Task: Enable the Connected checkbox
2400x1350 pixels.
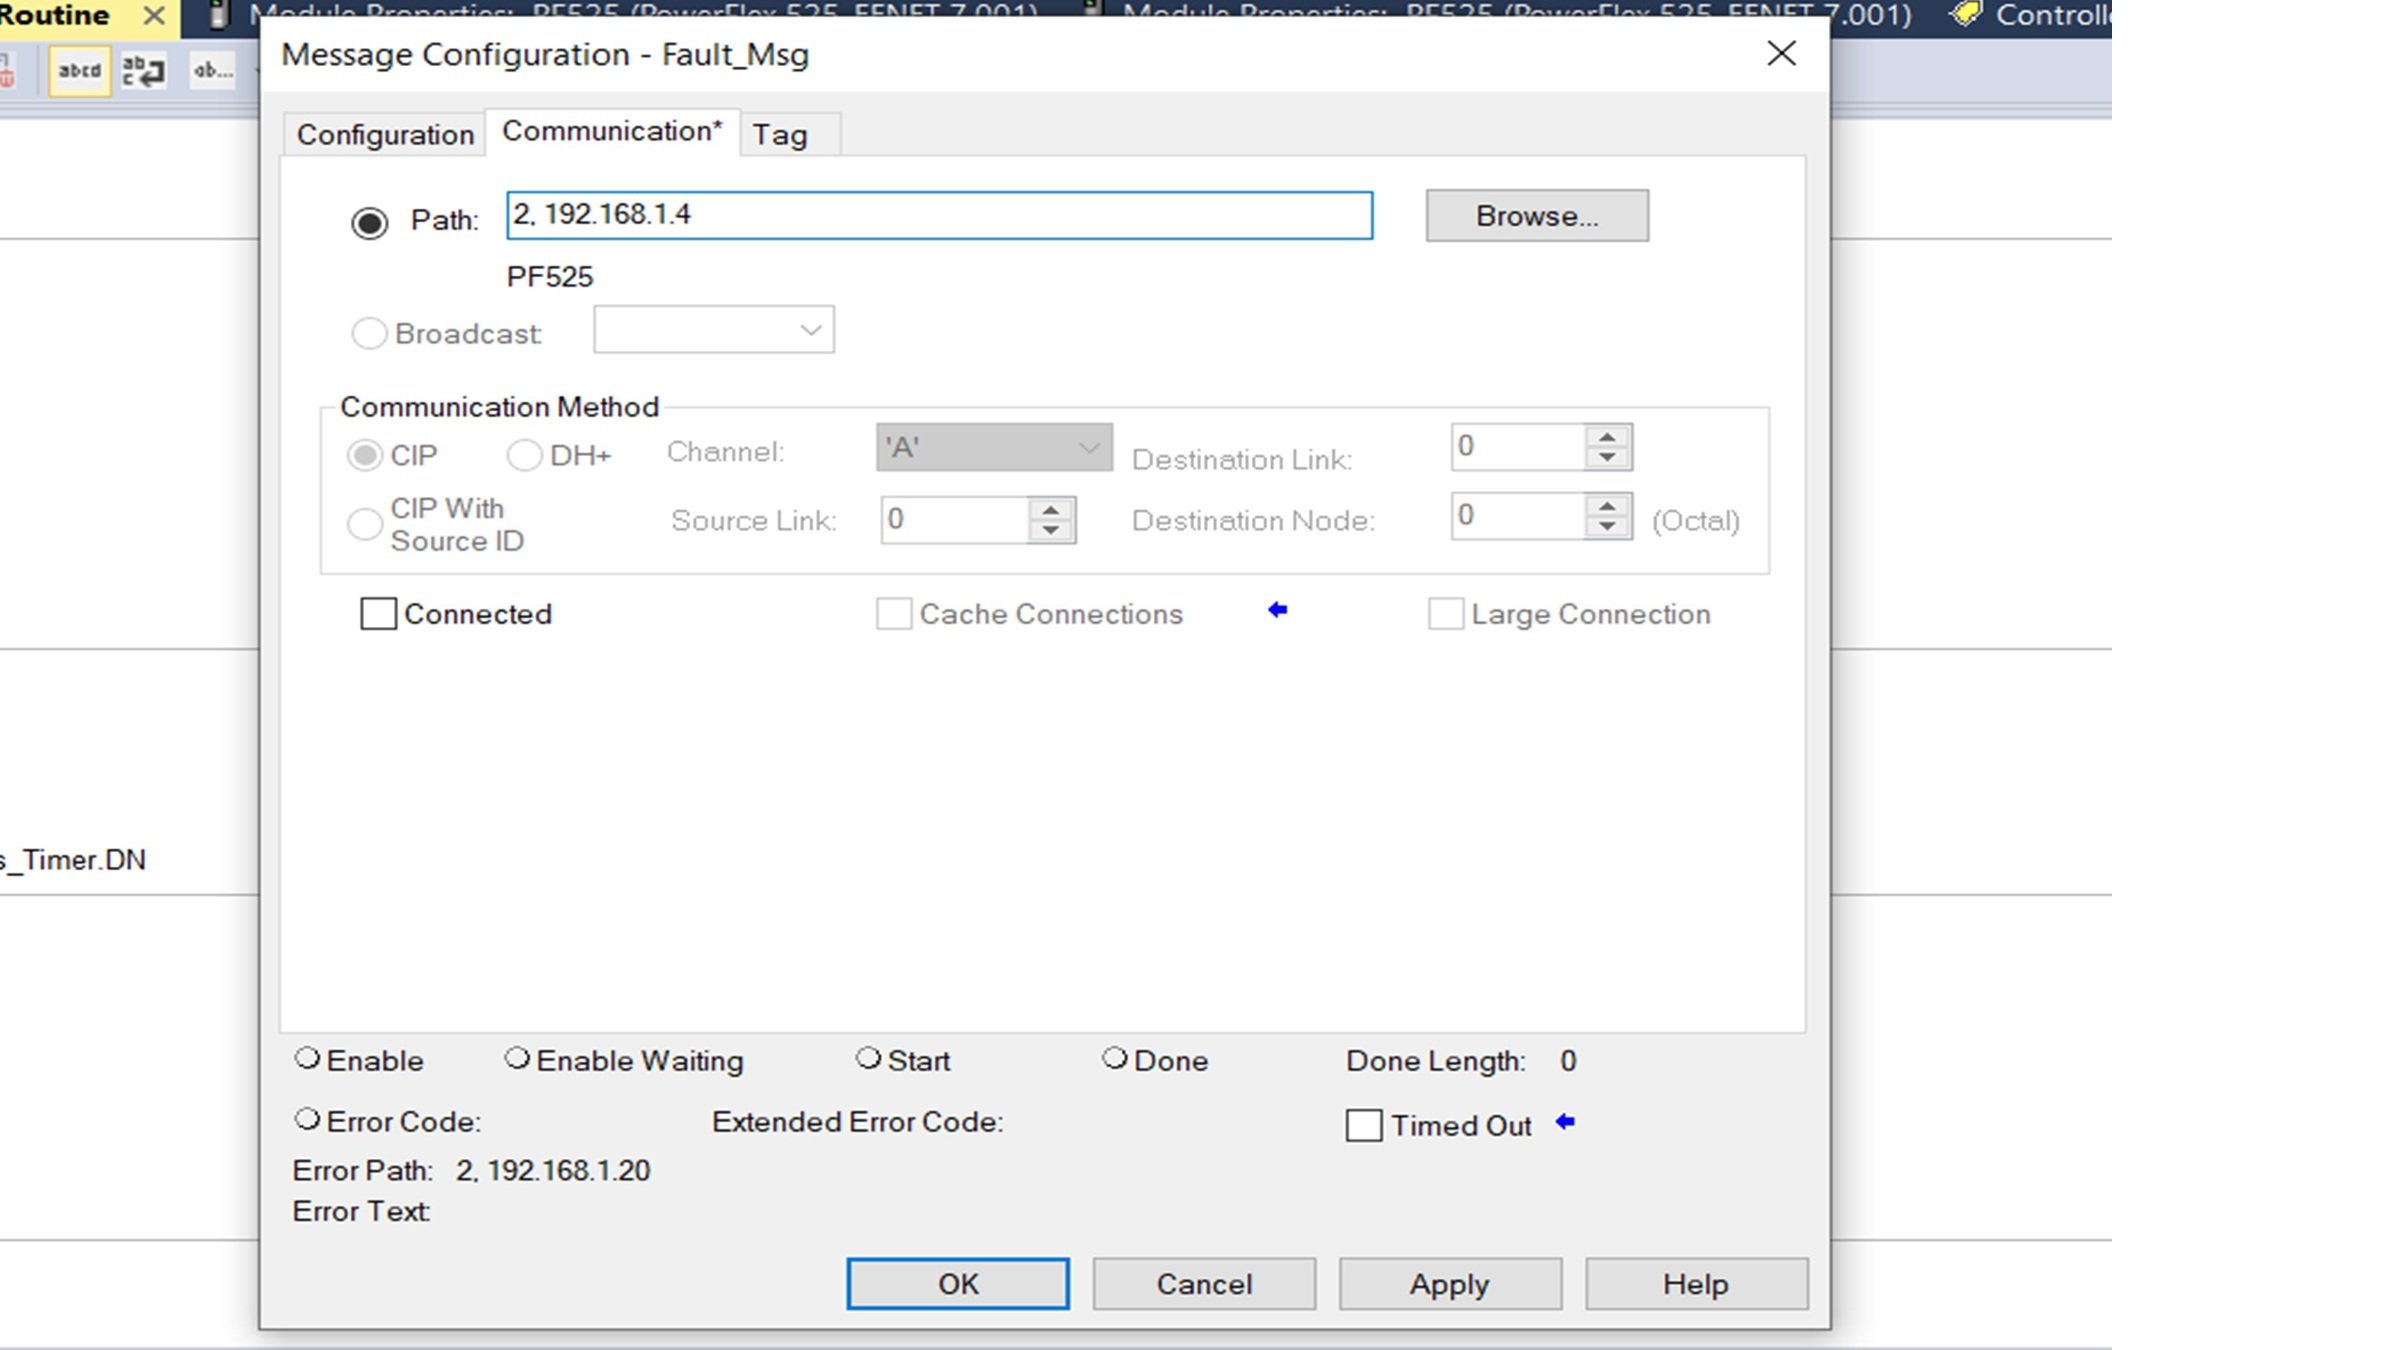Action: (x=376, y=613)
